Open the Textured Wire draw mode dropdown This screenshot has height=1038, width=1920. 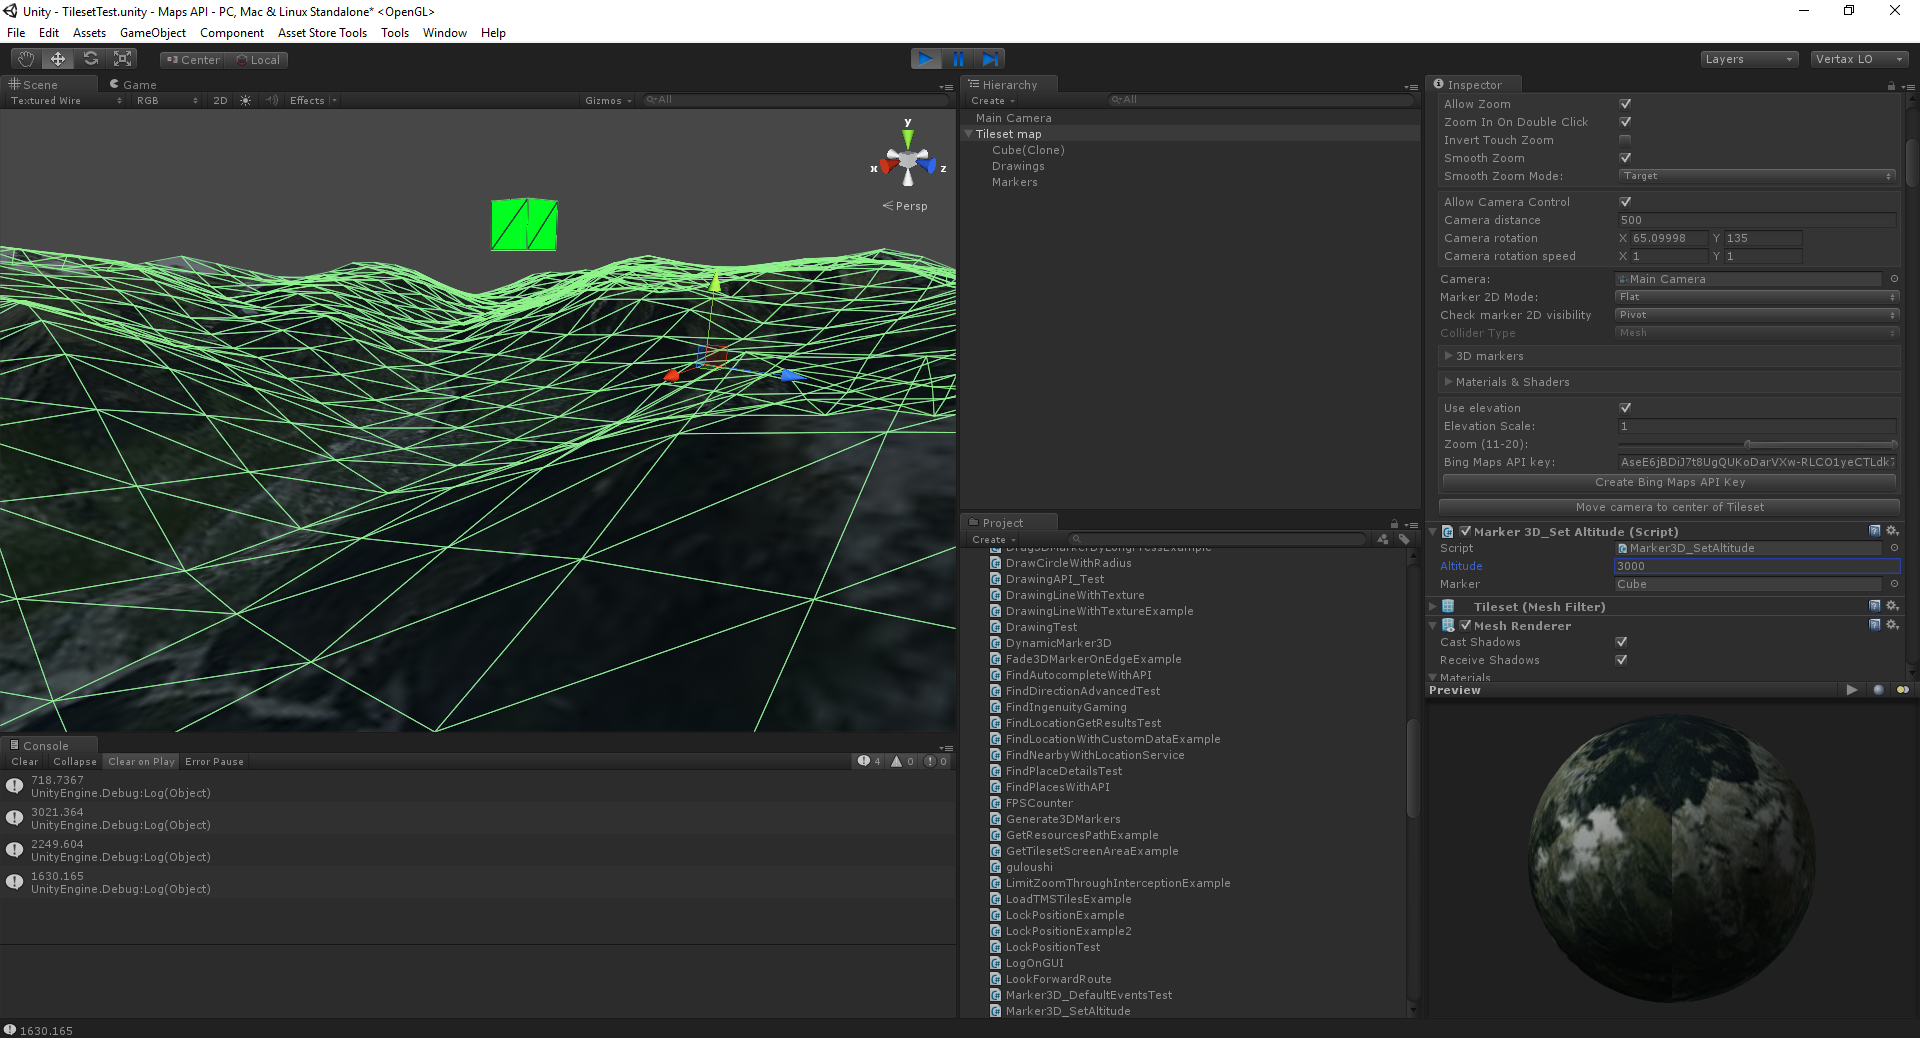coord(66,101)
